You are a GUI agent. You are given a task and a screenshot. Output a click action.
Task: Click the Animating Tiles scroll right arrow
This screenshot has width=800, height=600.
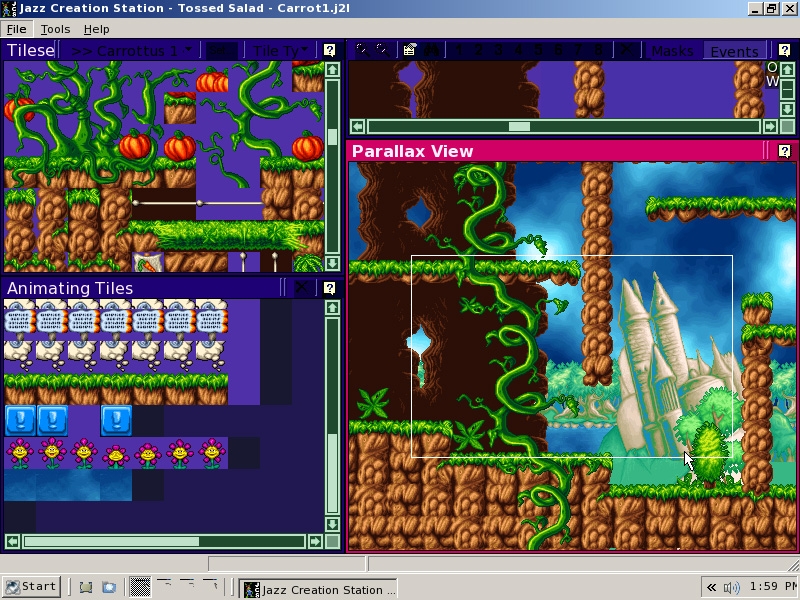pos(315,541)
